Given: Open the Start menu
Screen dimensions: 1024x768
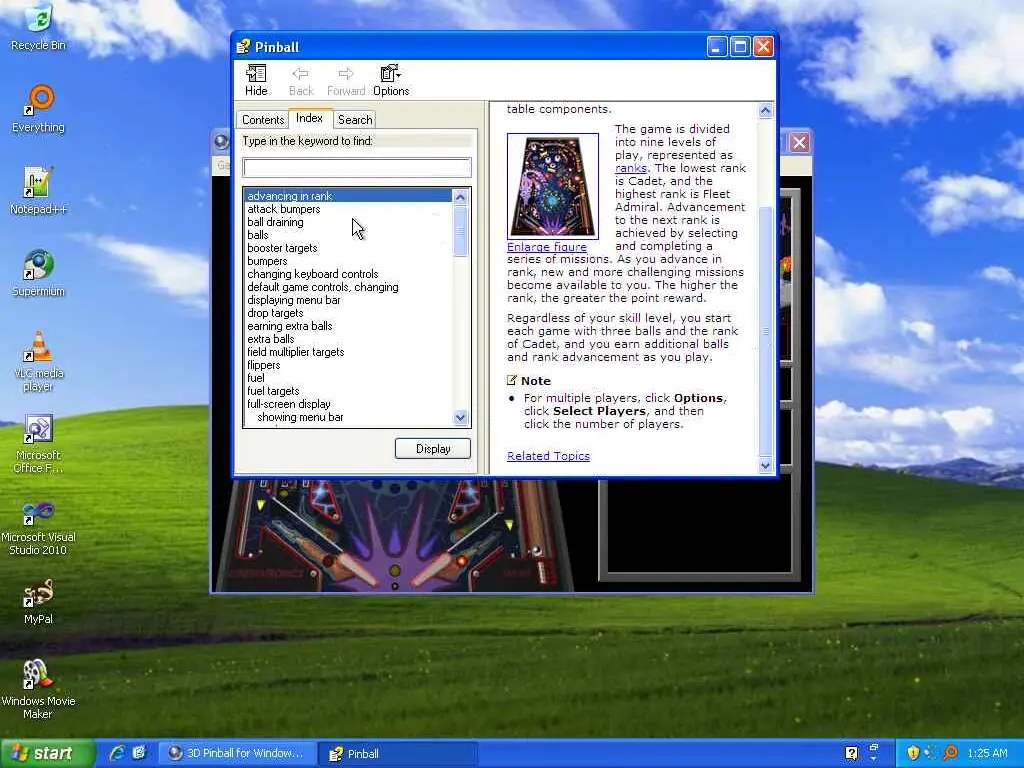Looking at the screenshot, I should click(46, 753).
